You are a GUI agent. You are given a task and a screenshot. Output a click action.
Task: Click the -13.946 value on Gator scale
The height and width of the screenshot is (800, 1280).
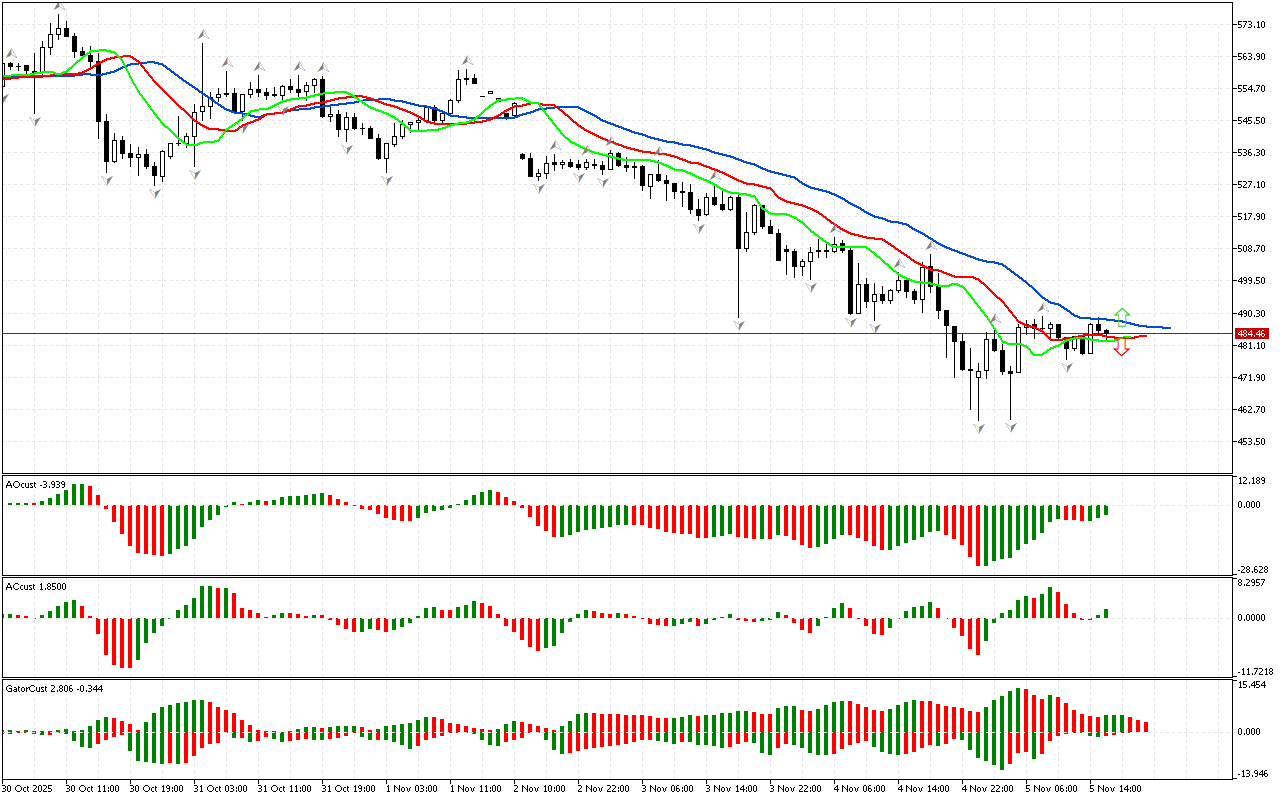coord(1252,773)
